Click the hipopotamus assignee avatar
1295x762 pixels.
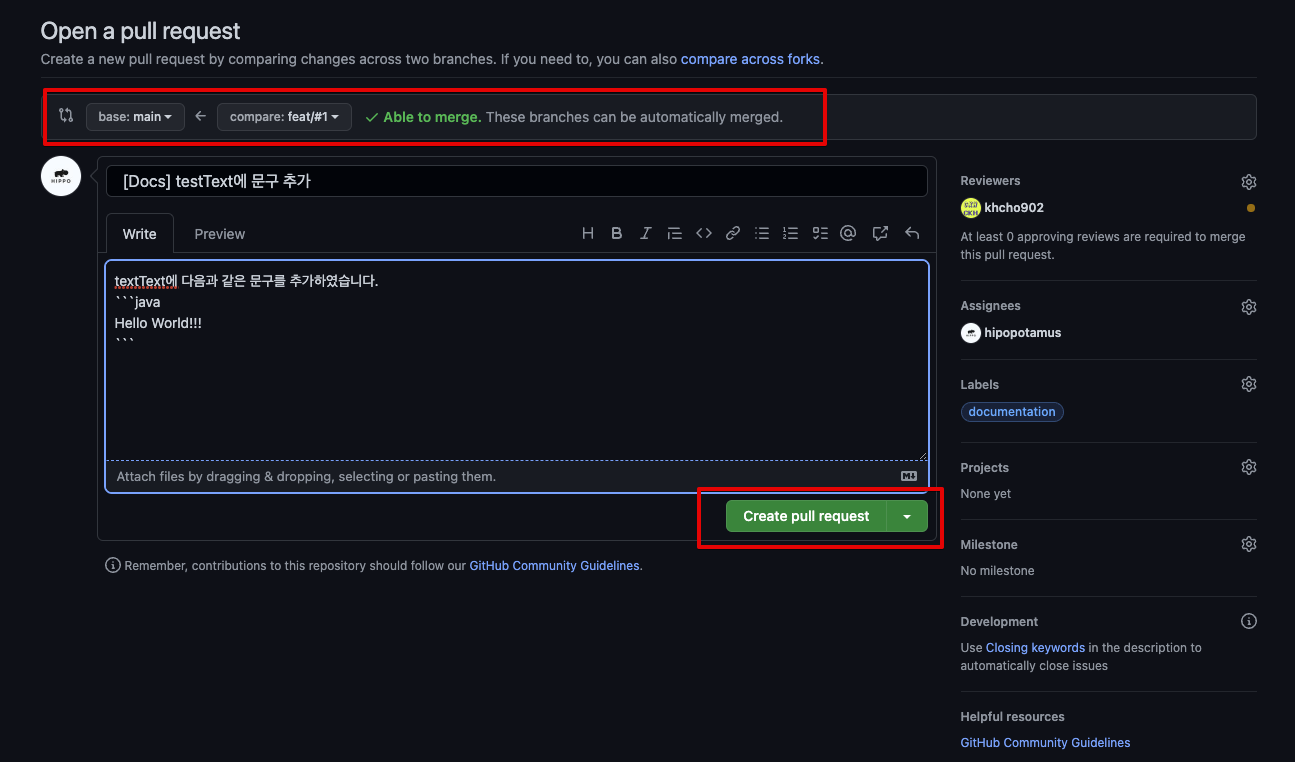click(970, 333)
